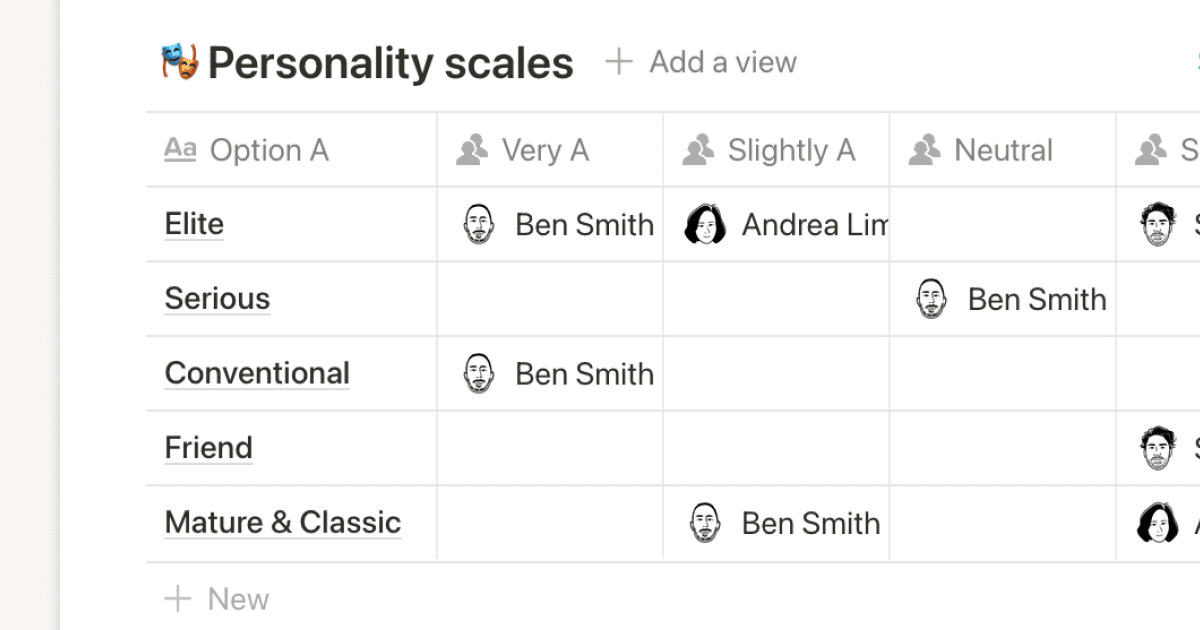Click Ben Smith's avatar in the Elite row
This screenshot has width=1200, height=630.
[x=479, y=225]
